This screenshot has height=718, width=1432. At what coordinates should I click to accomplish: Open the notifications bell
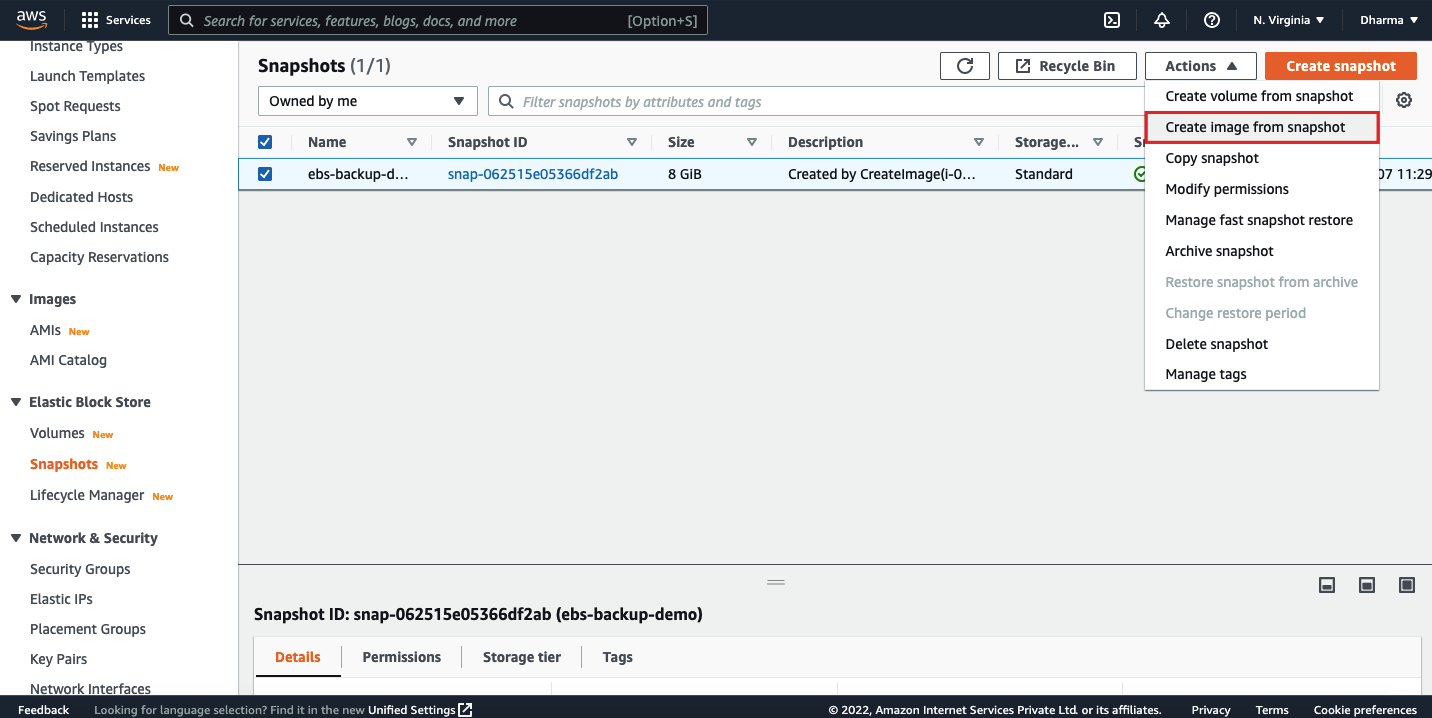coord(1162,20)
